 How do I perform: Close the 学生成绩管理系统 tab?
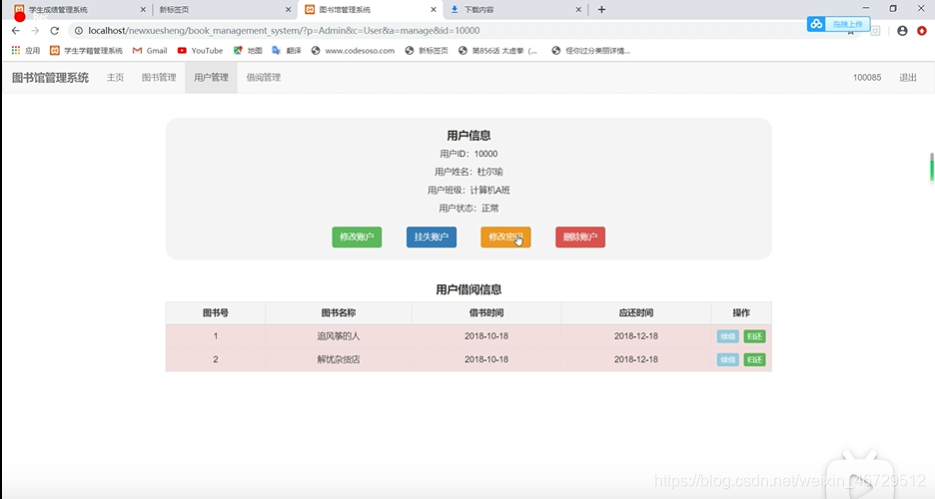point(143,10)
